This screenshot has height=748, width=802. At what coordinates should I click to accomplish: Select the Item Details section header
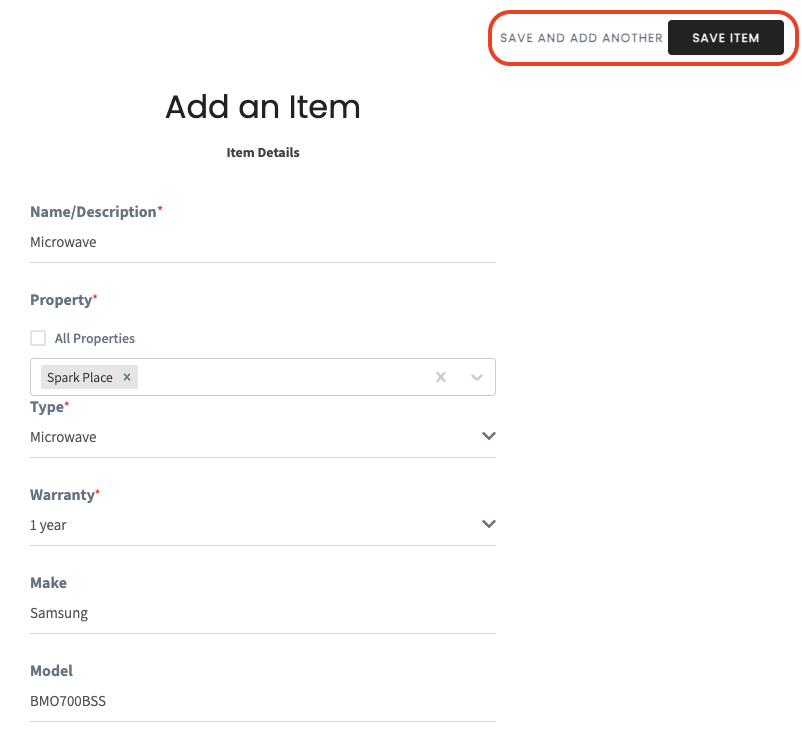click(x=262, y=152)
